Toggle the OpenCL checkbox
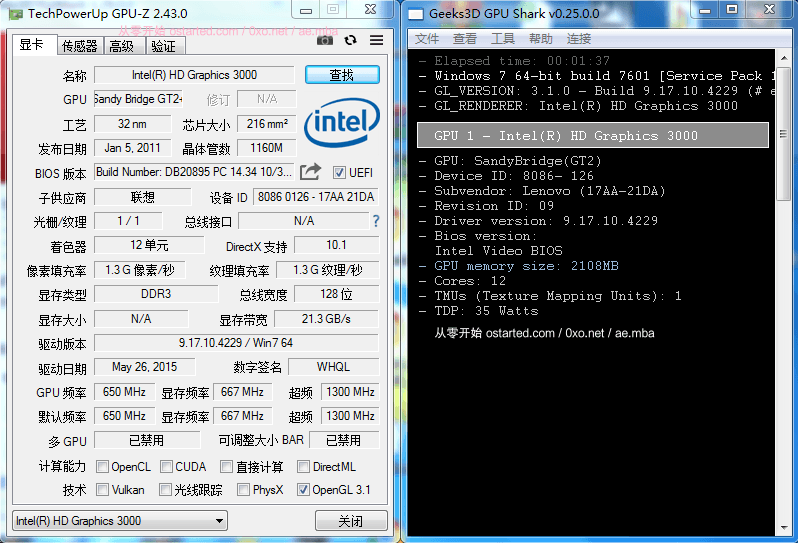The image size is (798, 543). [x=102, y=467]
